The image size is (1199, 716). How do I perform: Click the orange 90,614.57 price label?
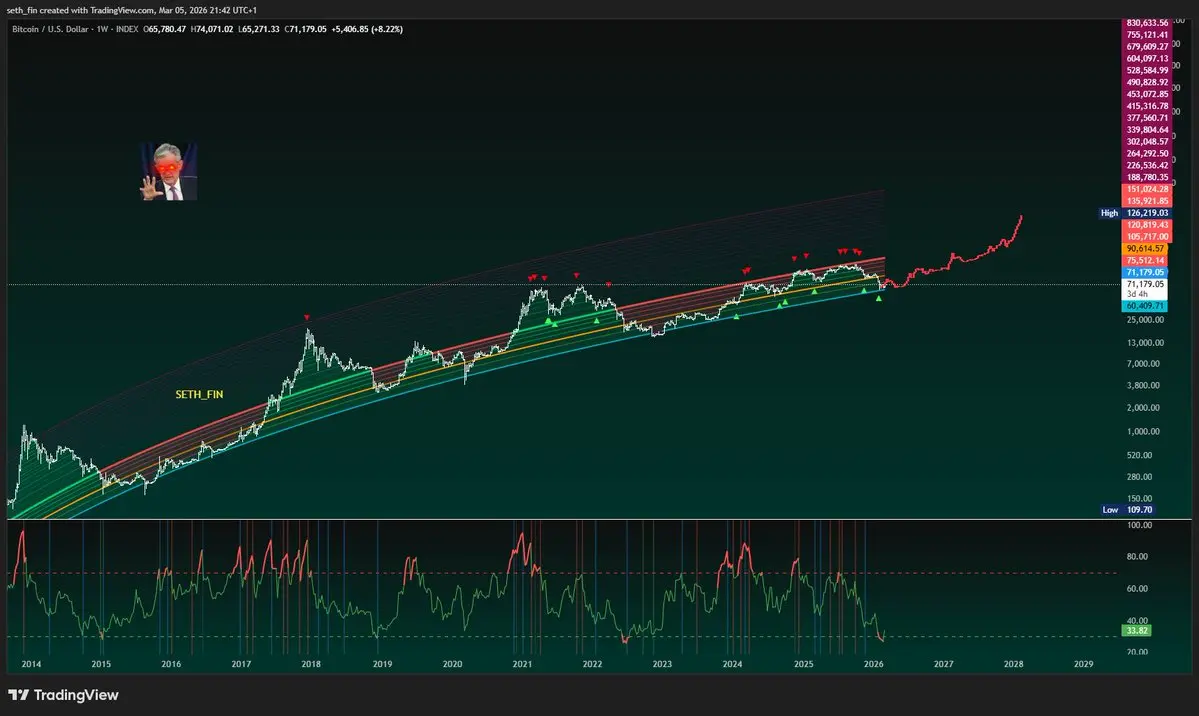tap(1145, 249)
